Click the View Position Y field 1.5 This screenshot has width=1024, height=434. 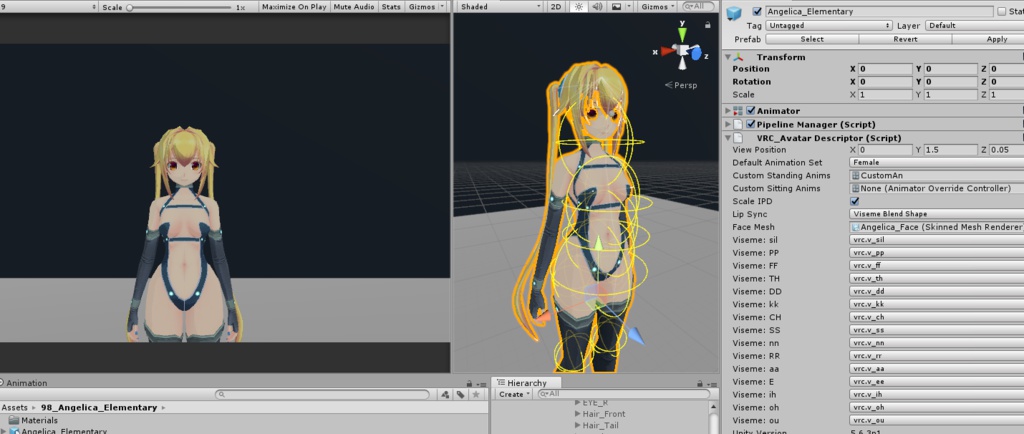click(950, 150)
